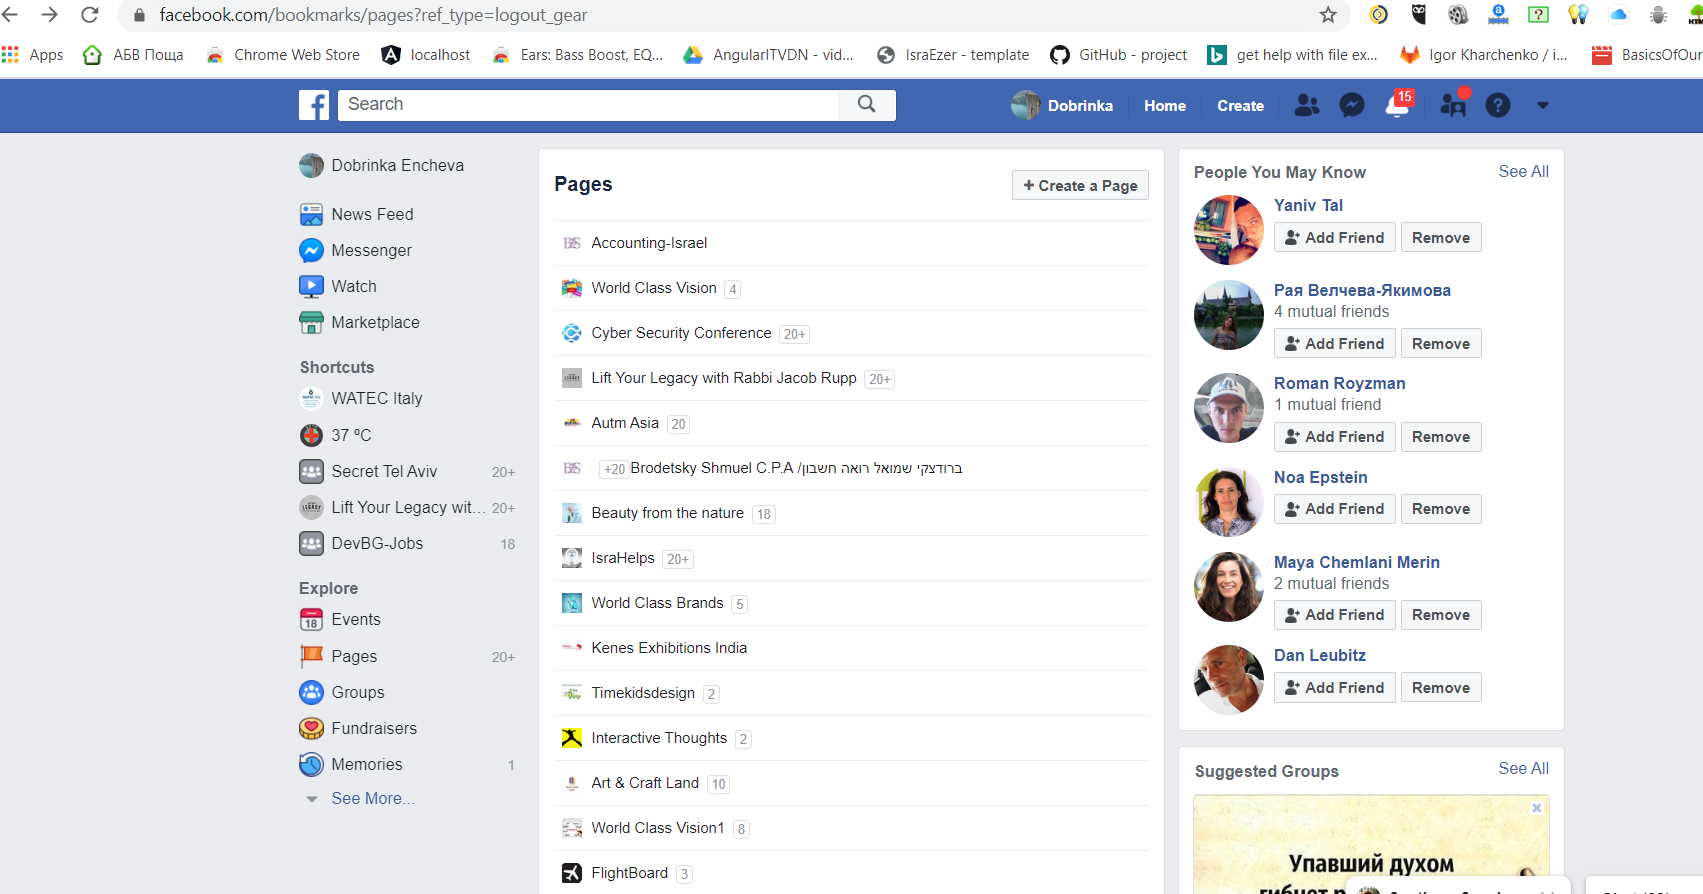Open Autm Asia page
Screen dimensions: 1703x894
coord(625,423)
